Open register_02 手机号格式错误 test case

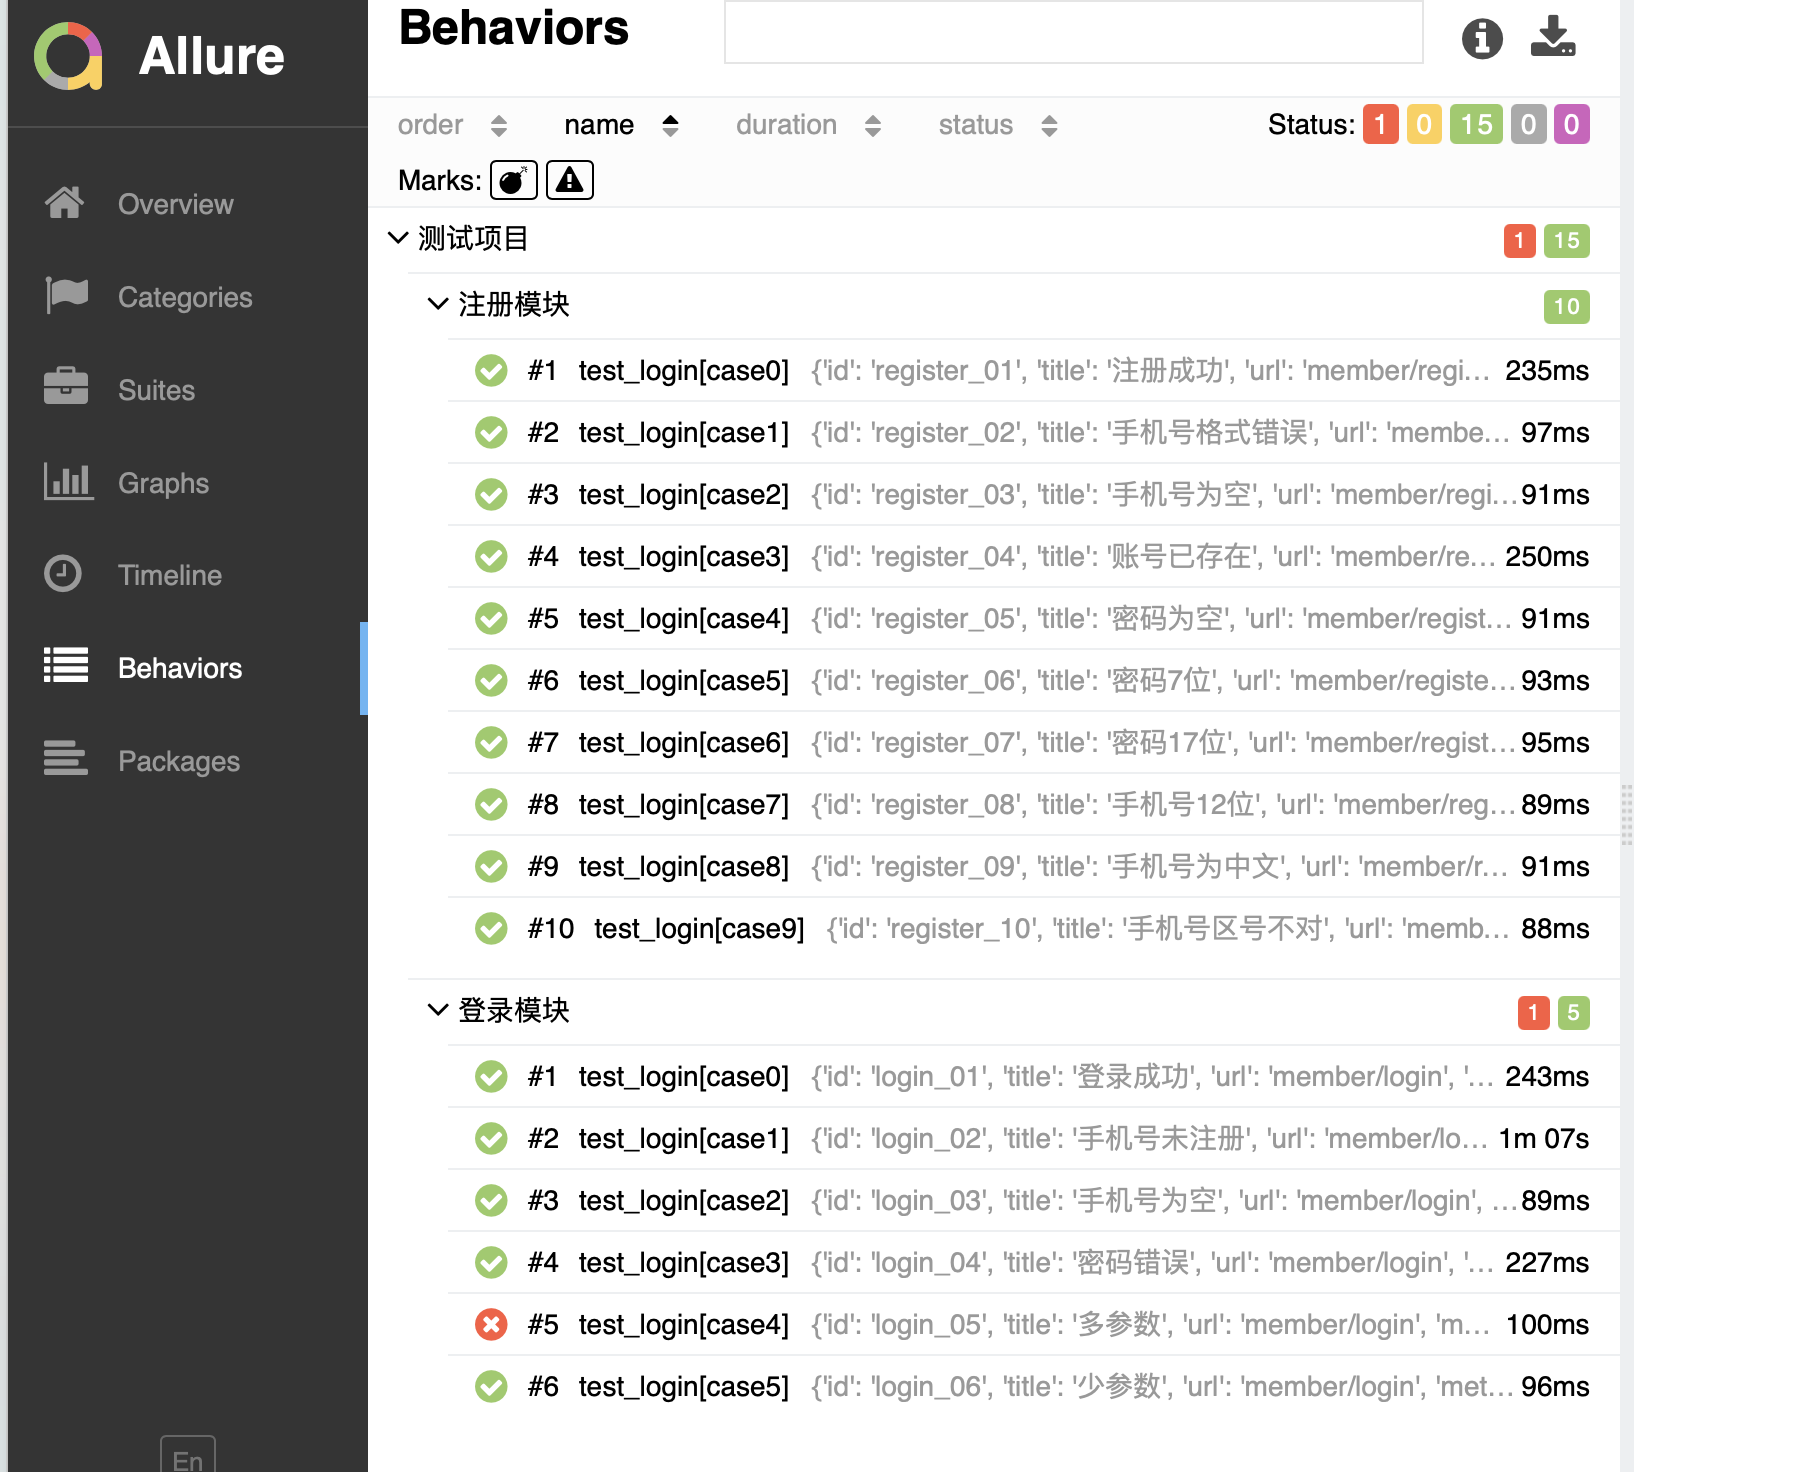[x=1033, y=432]
